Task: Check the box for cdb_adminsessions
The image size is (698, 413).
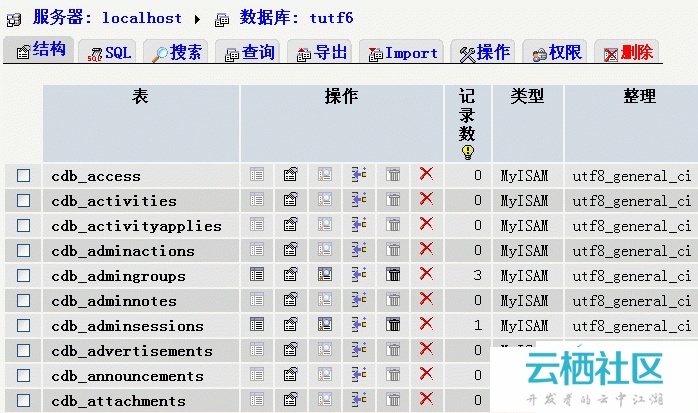Action: tap(23, 326)
